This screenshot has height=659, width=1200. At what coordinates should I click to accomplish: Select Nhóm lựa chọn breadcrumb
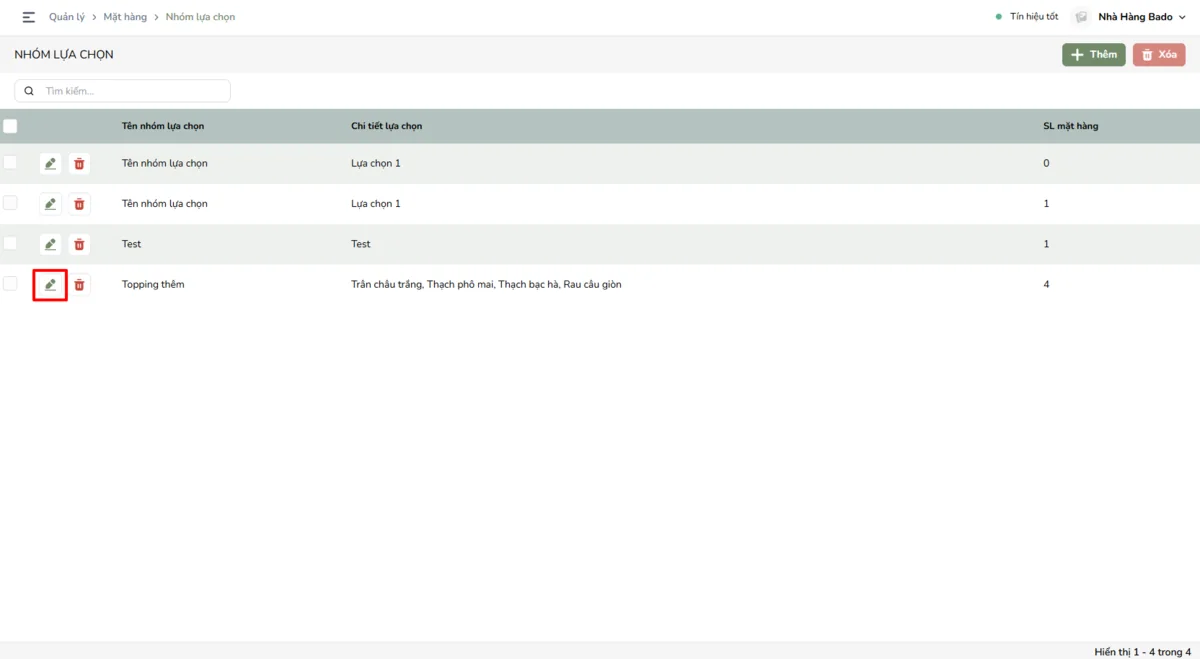200,17
